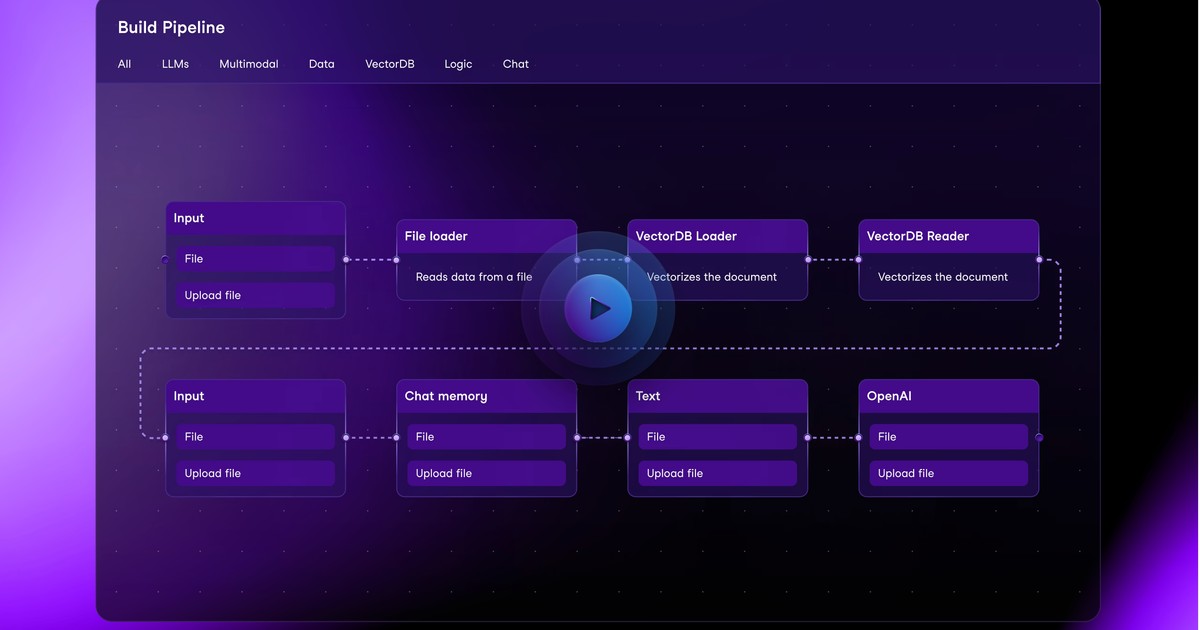Click top Input node's right output port
Image resolution: width=1200 pixels, height=630 pixels.
(346, 259)
